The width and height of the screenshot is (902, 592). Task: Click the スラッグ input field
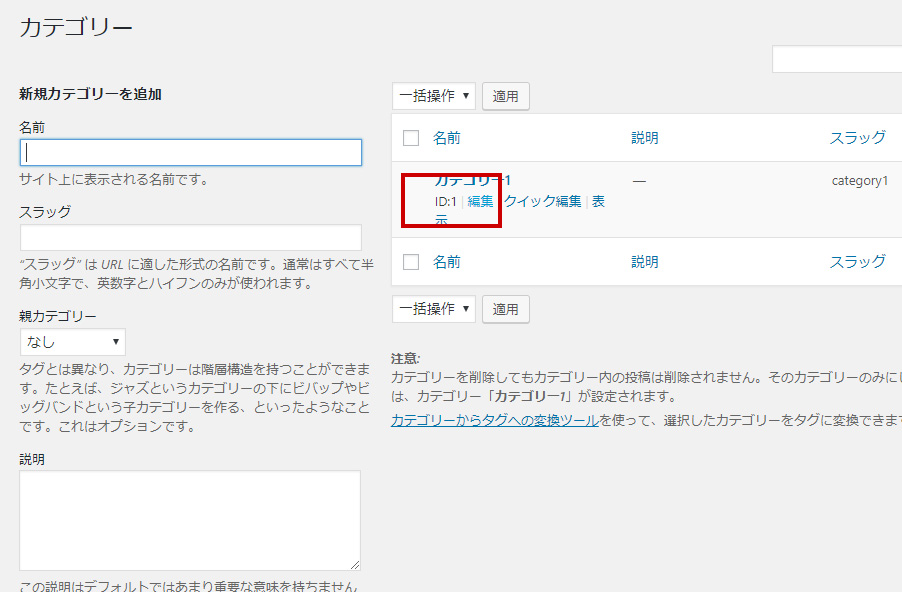(190, 237)
